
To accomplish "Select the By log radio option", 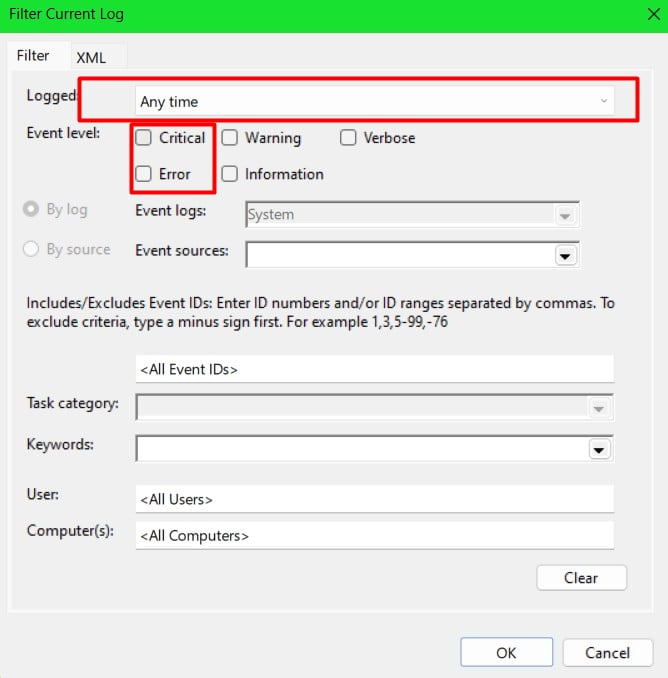I will click(x=31, y=209).
